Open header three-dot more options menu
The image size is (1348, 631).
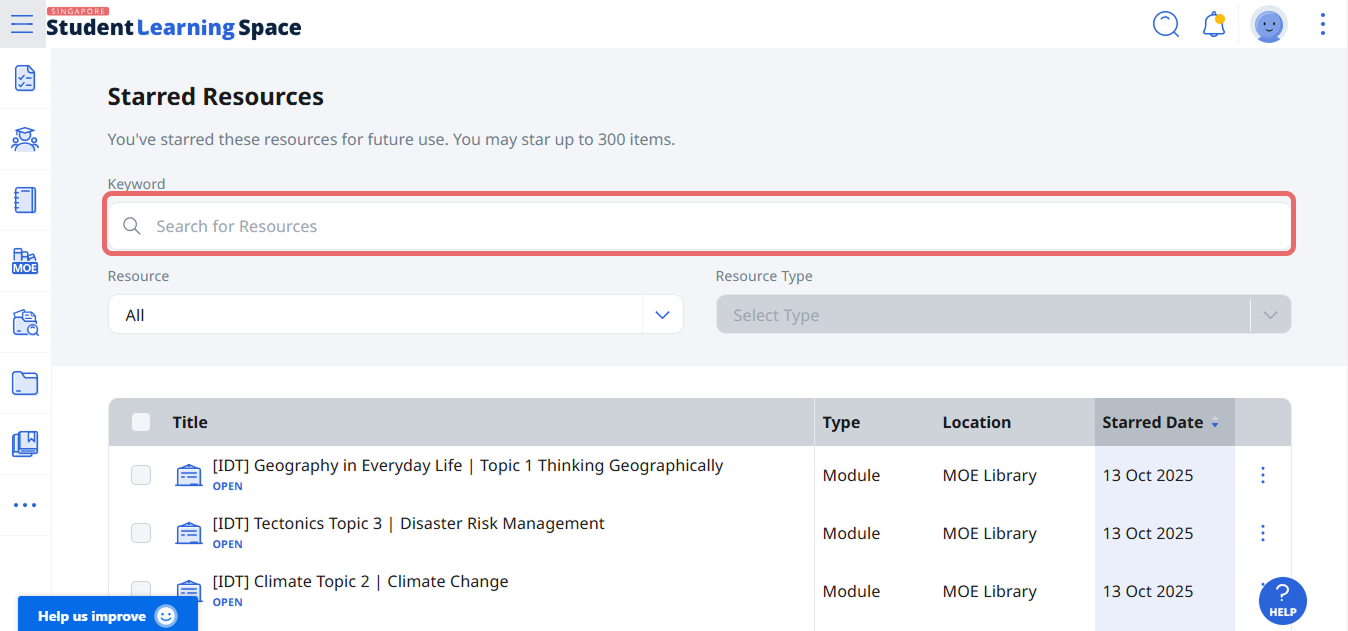pyautogui.click(x=1323, y=24)
